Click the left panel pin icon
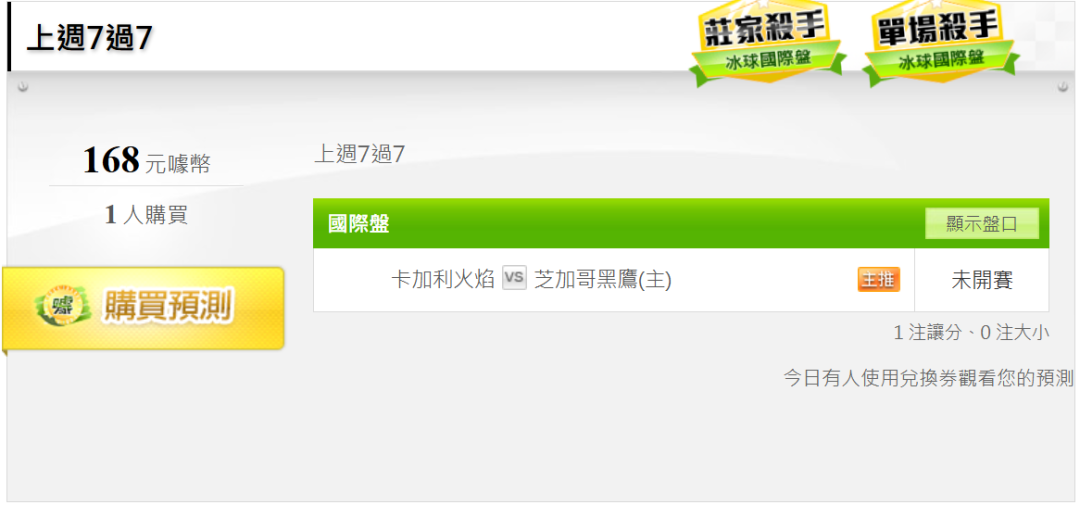This screenshot has width=1080, height=505. pyautogui.click(x=23, y=87)
